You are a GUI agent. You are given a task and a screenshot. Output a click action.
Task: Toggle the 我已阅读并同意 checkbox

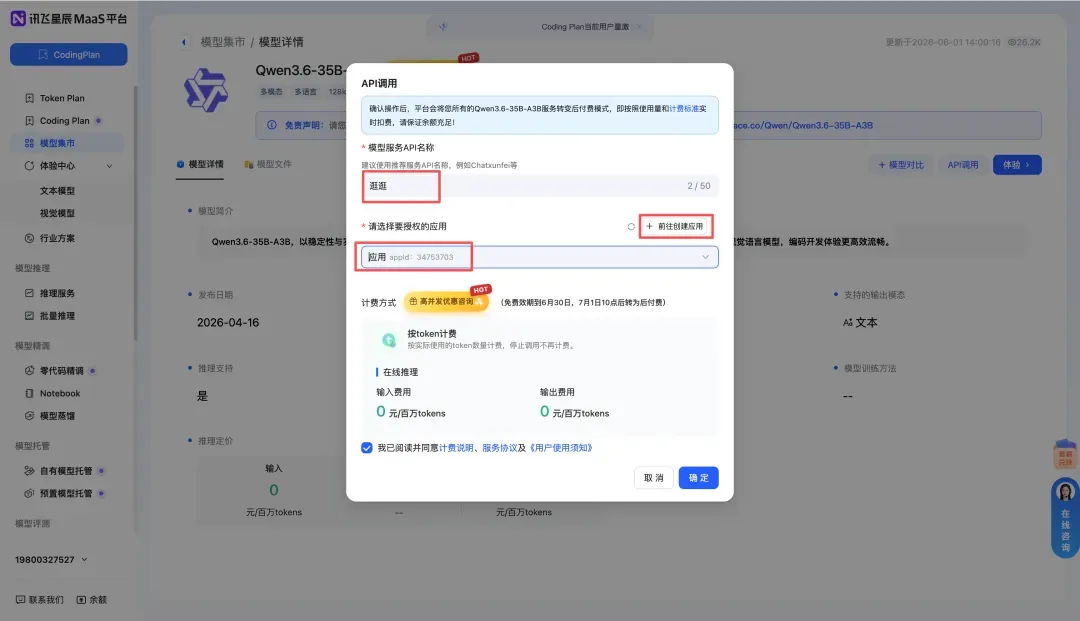click(366, 448)
